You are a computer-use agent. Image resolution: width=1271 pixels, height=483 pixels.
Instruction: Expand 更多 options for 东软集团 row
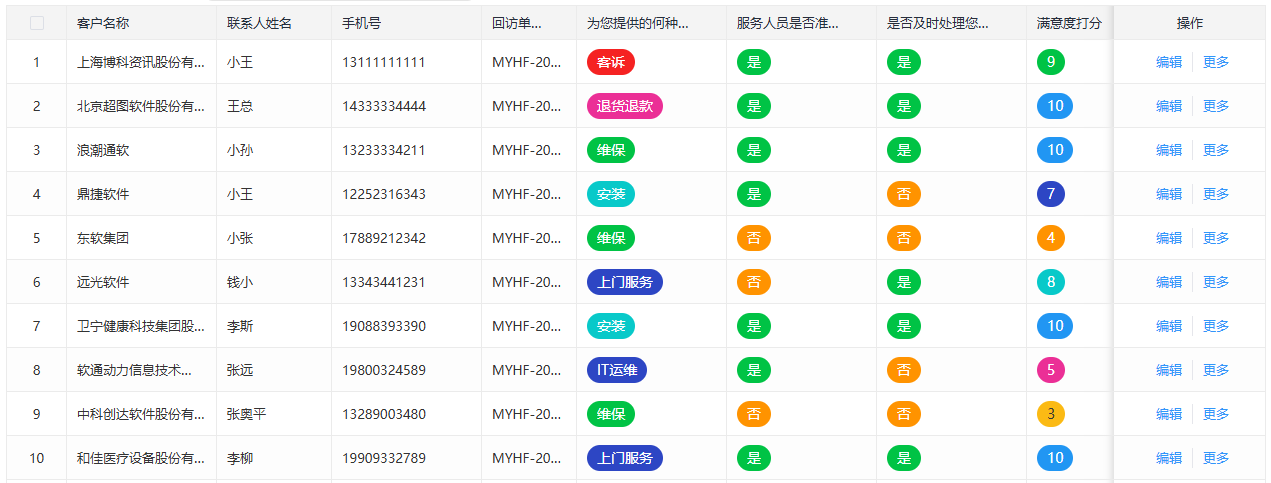click(x=1216, y=238)
